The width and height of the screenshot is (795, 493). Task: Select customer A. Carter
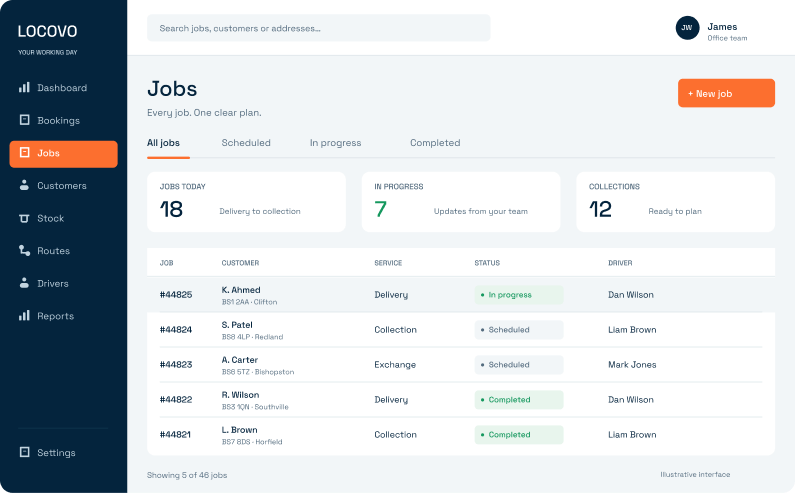click(240, 360)
